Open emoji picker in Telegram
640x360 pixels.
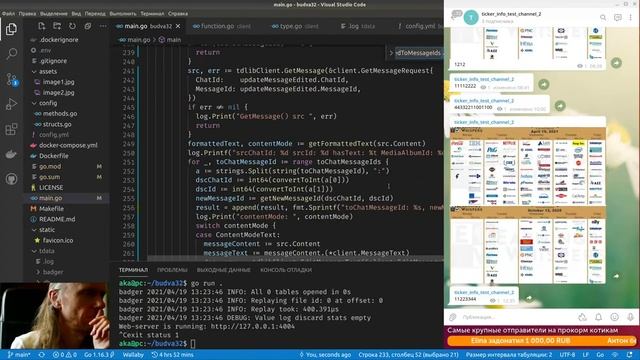[x=614, y=317]
